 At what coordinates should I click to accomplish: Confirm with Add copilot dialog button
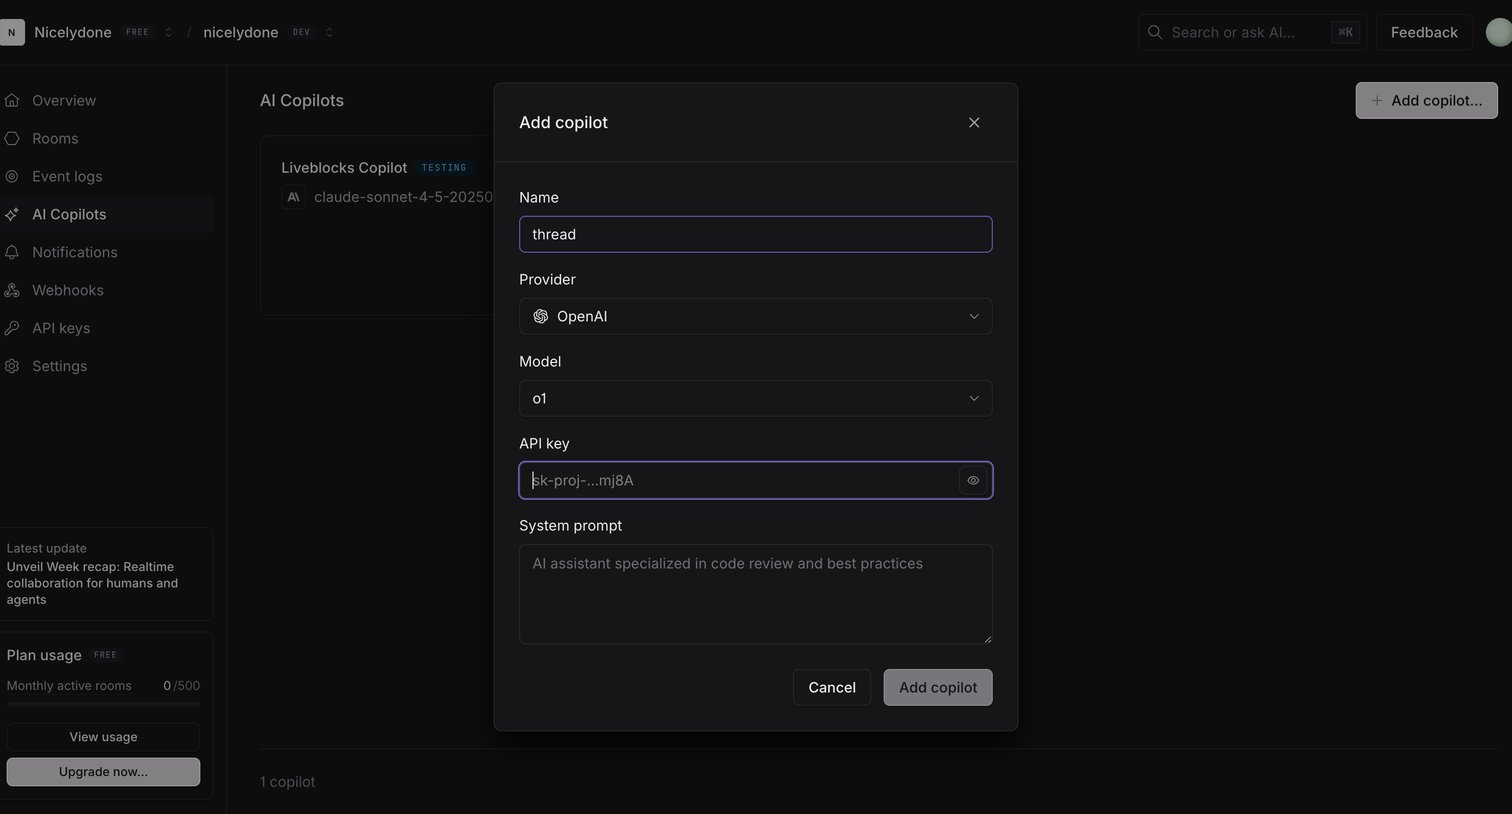[938, 687]
